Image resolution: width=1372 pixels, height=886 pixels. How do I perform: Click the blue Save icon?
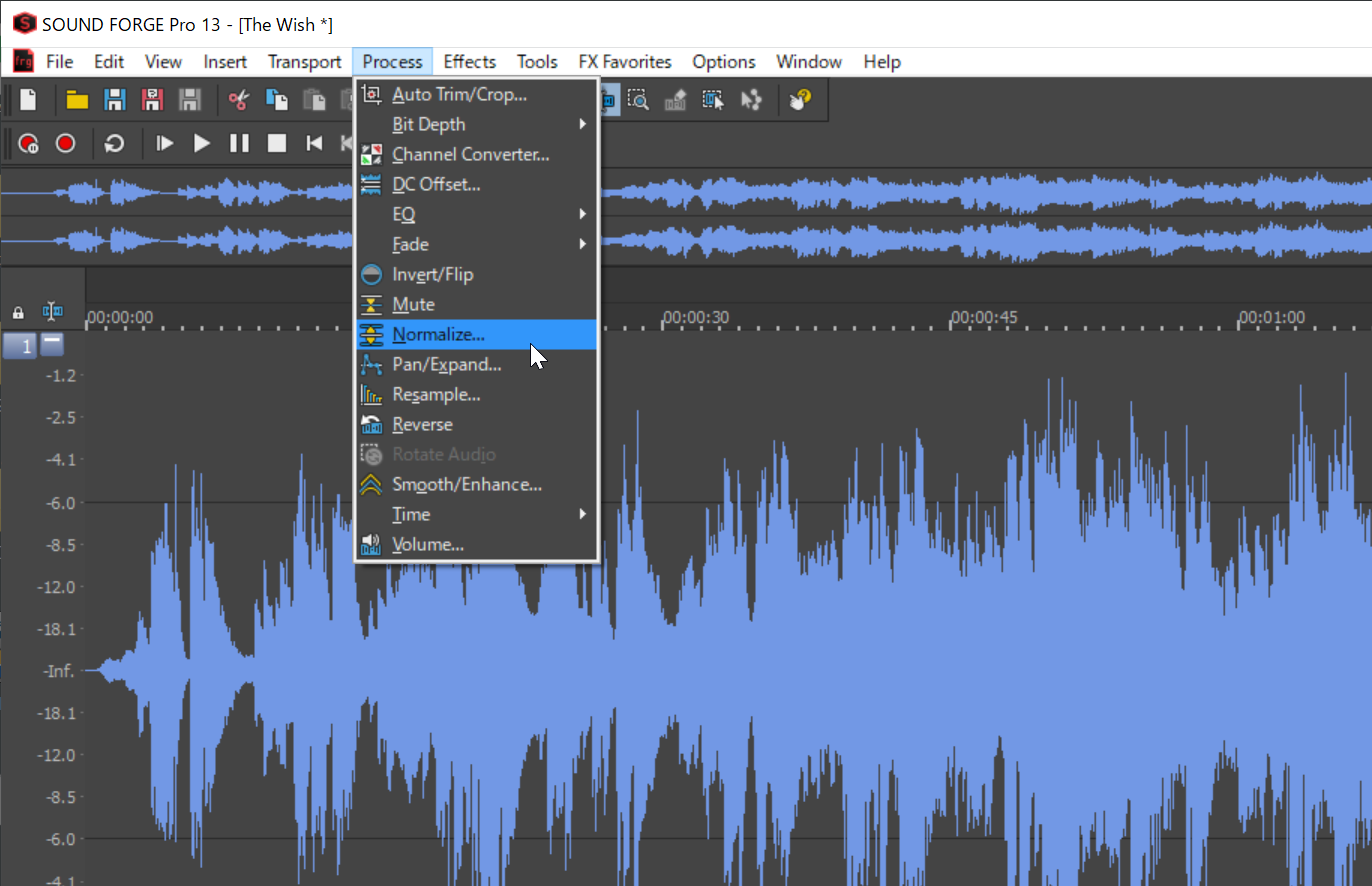click(115, 100)
